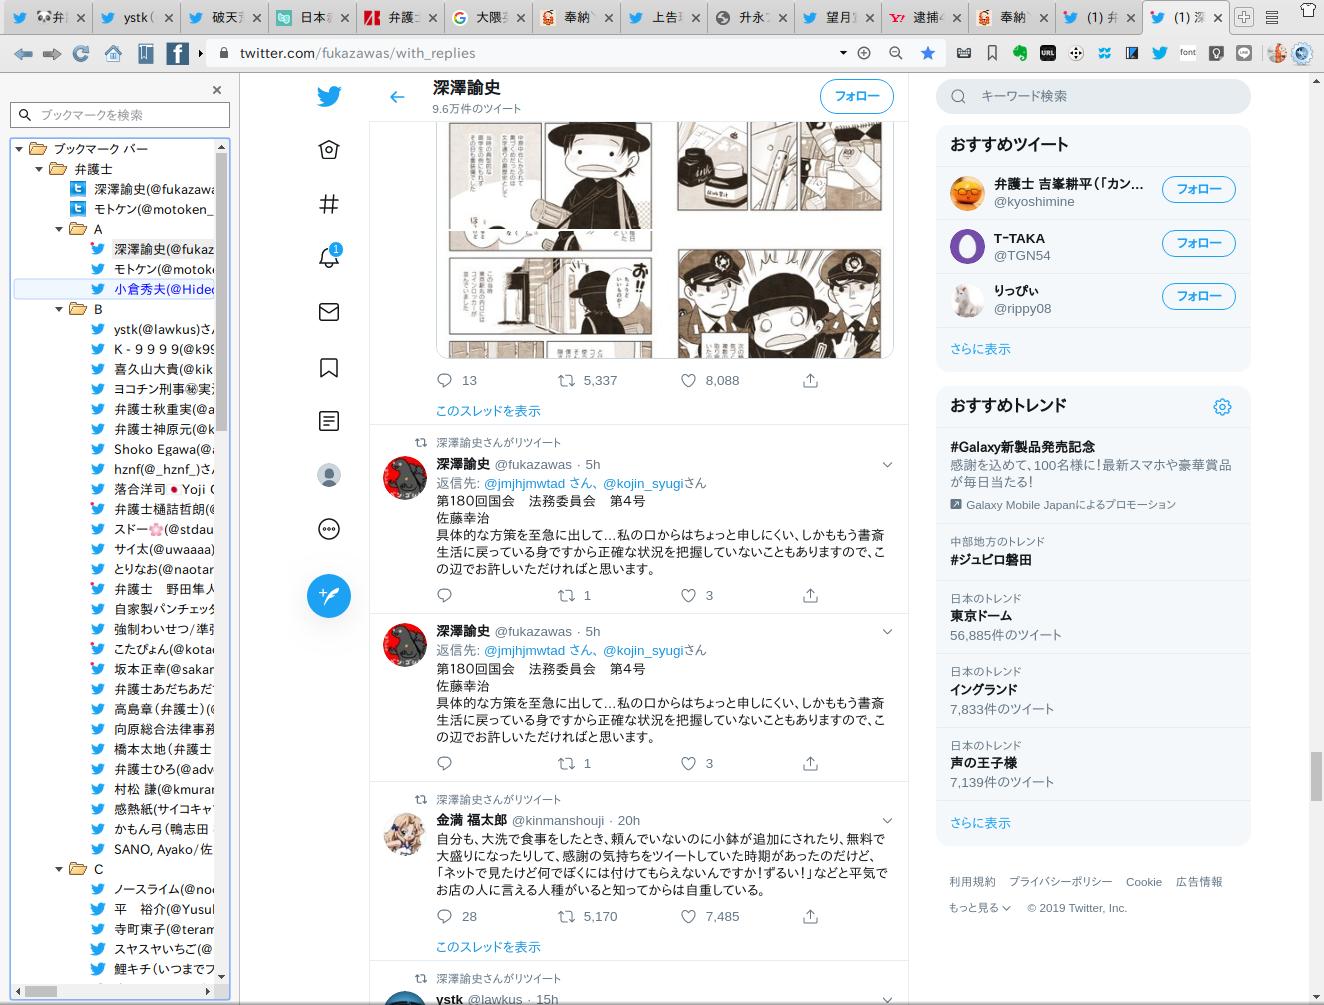Open the Explore hashtag icon

pyautogui.click(x=329, y=204)
